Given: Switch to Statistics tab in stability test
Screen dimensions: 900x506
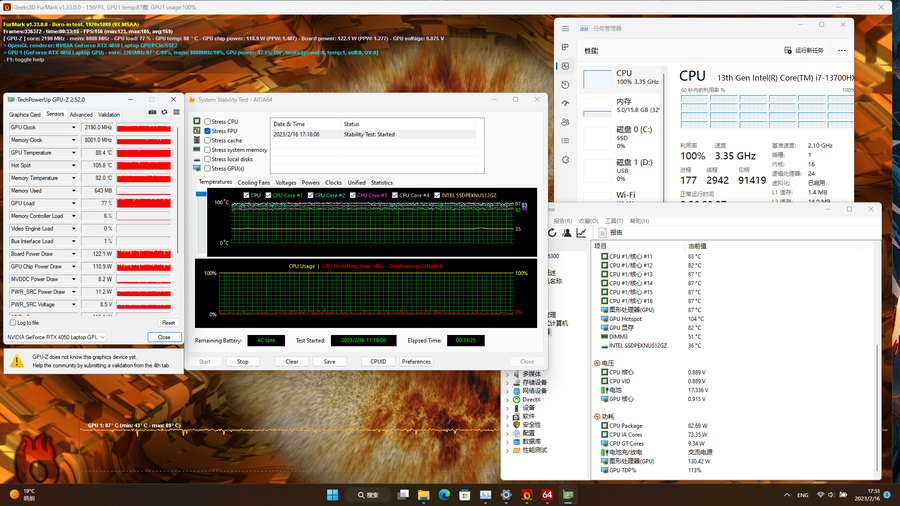Looking at the screenshot, I should [x=382, y=182].
